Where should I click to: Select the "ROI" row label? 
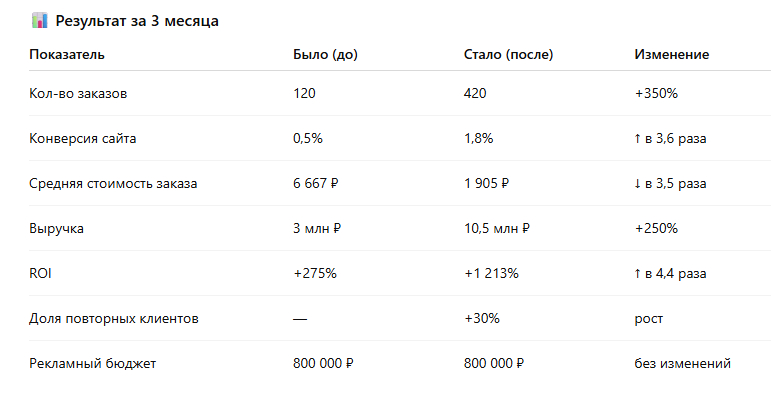[x=41, y=273]
